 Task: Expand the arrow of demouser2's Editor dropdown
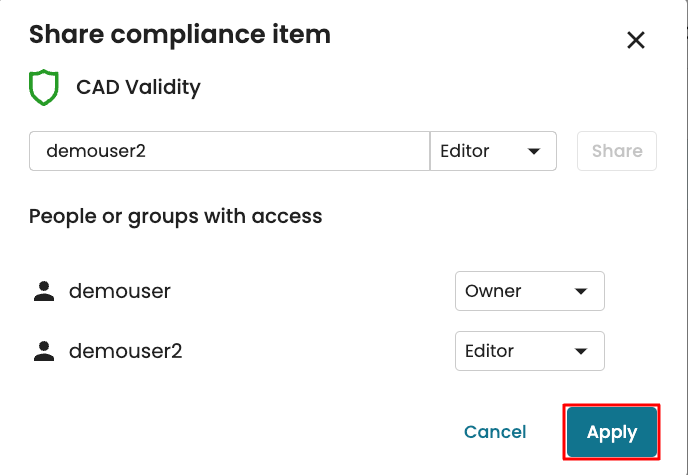tap(581, 351)
